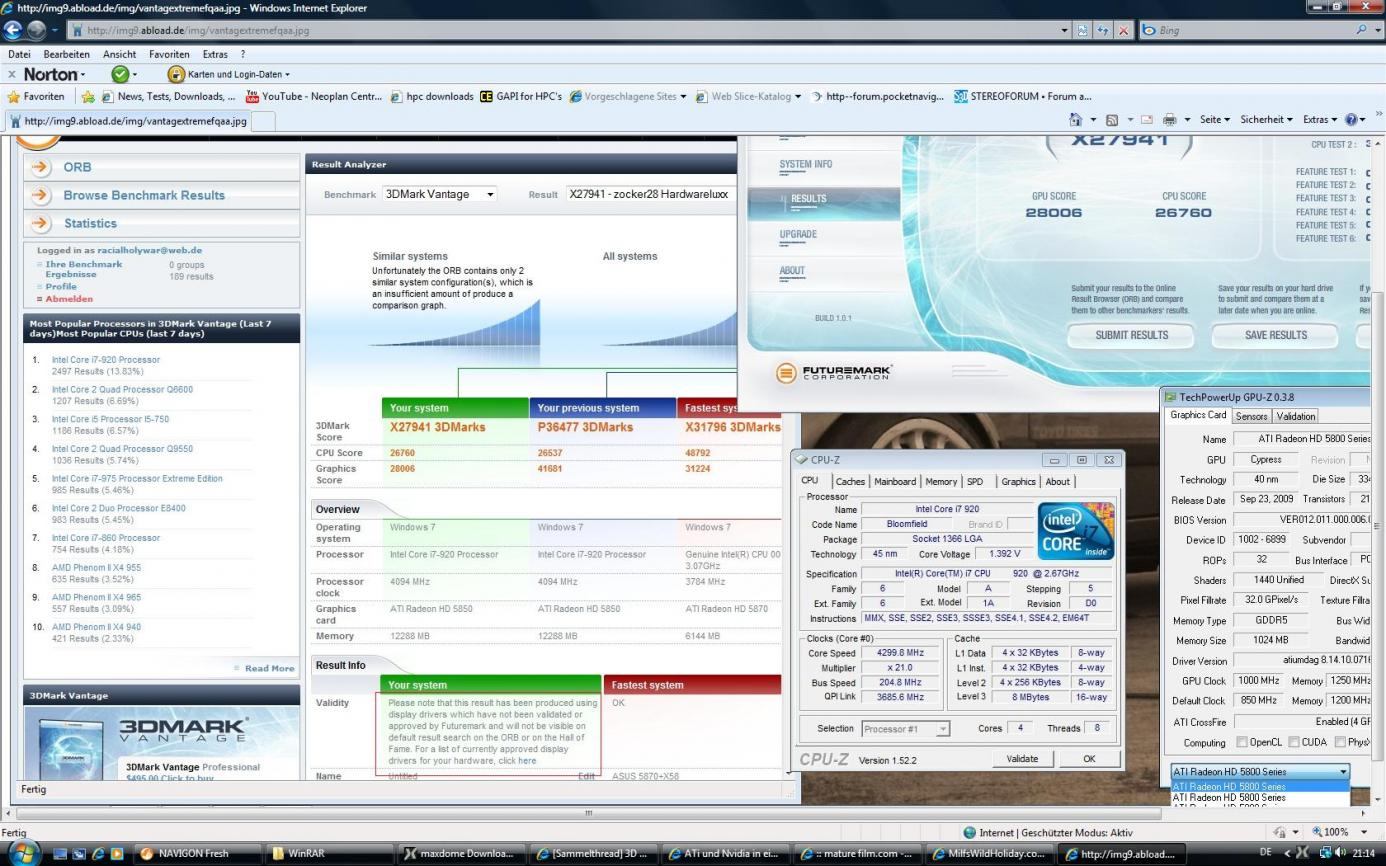Switch to the Memory tab in CPU-Z
Screen dimensions: 1386x866
(941, 481)
